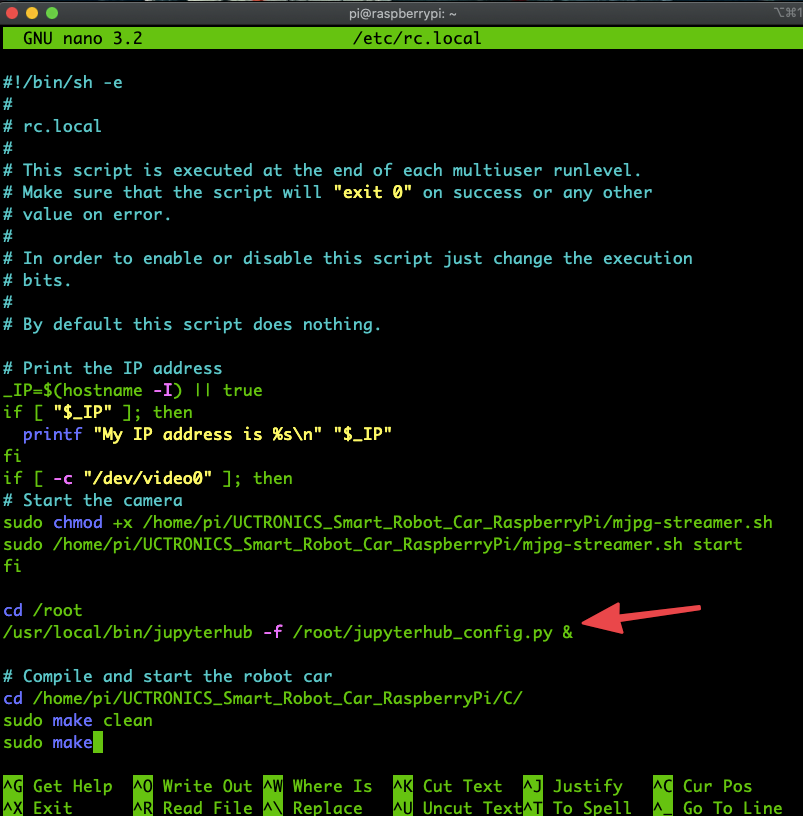Click the _IP=$(hostname -I) line
The height and width of the screenshot is (816, 803).
point(133,390)
